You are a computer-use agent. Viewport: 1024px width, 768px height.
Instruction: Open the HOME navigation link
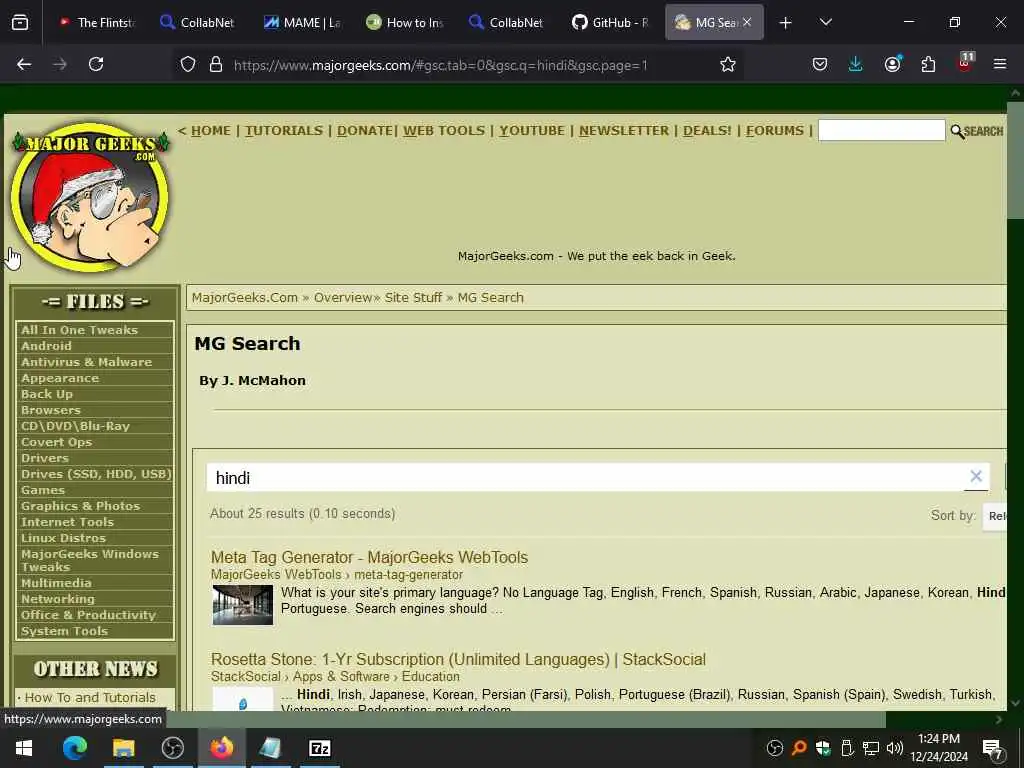point(210,131)
